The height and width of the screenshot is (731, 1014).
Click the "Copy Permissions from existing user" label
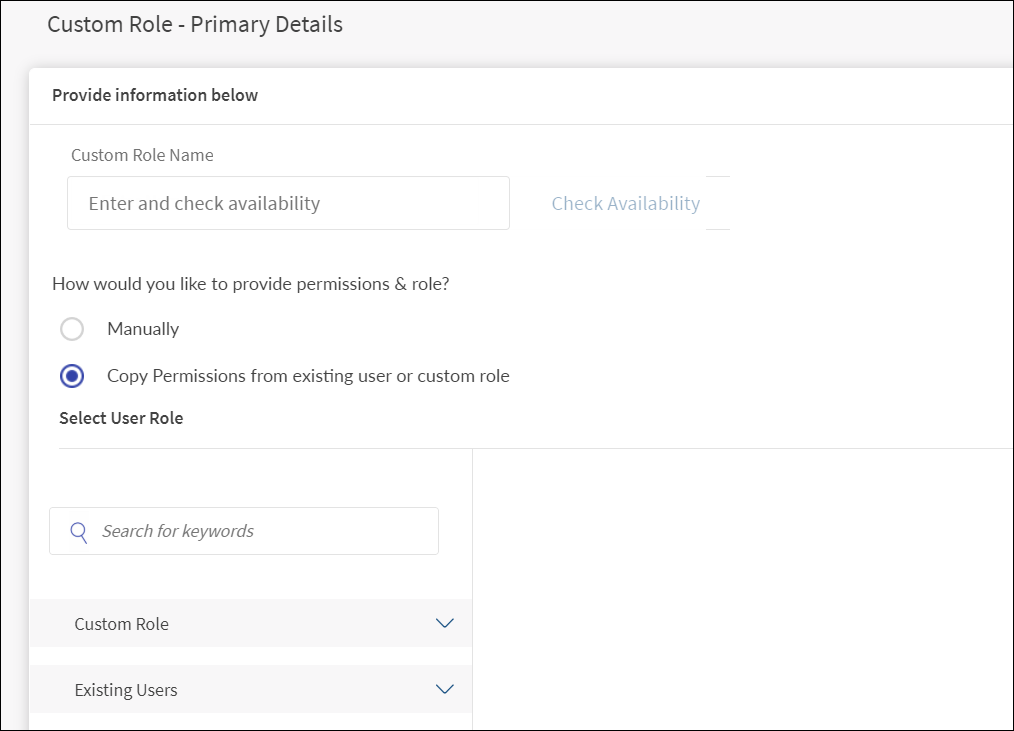pyautogui.click(x=308, y=377)
